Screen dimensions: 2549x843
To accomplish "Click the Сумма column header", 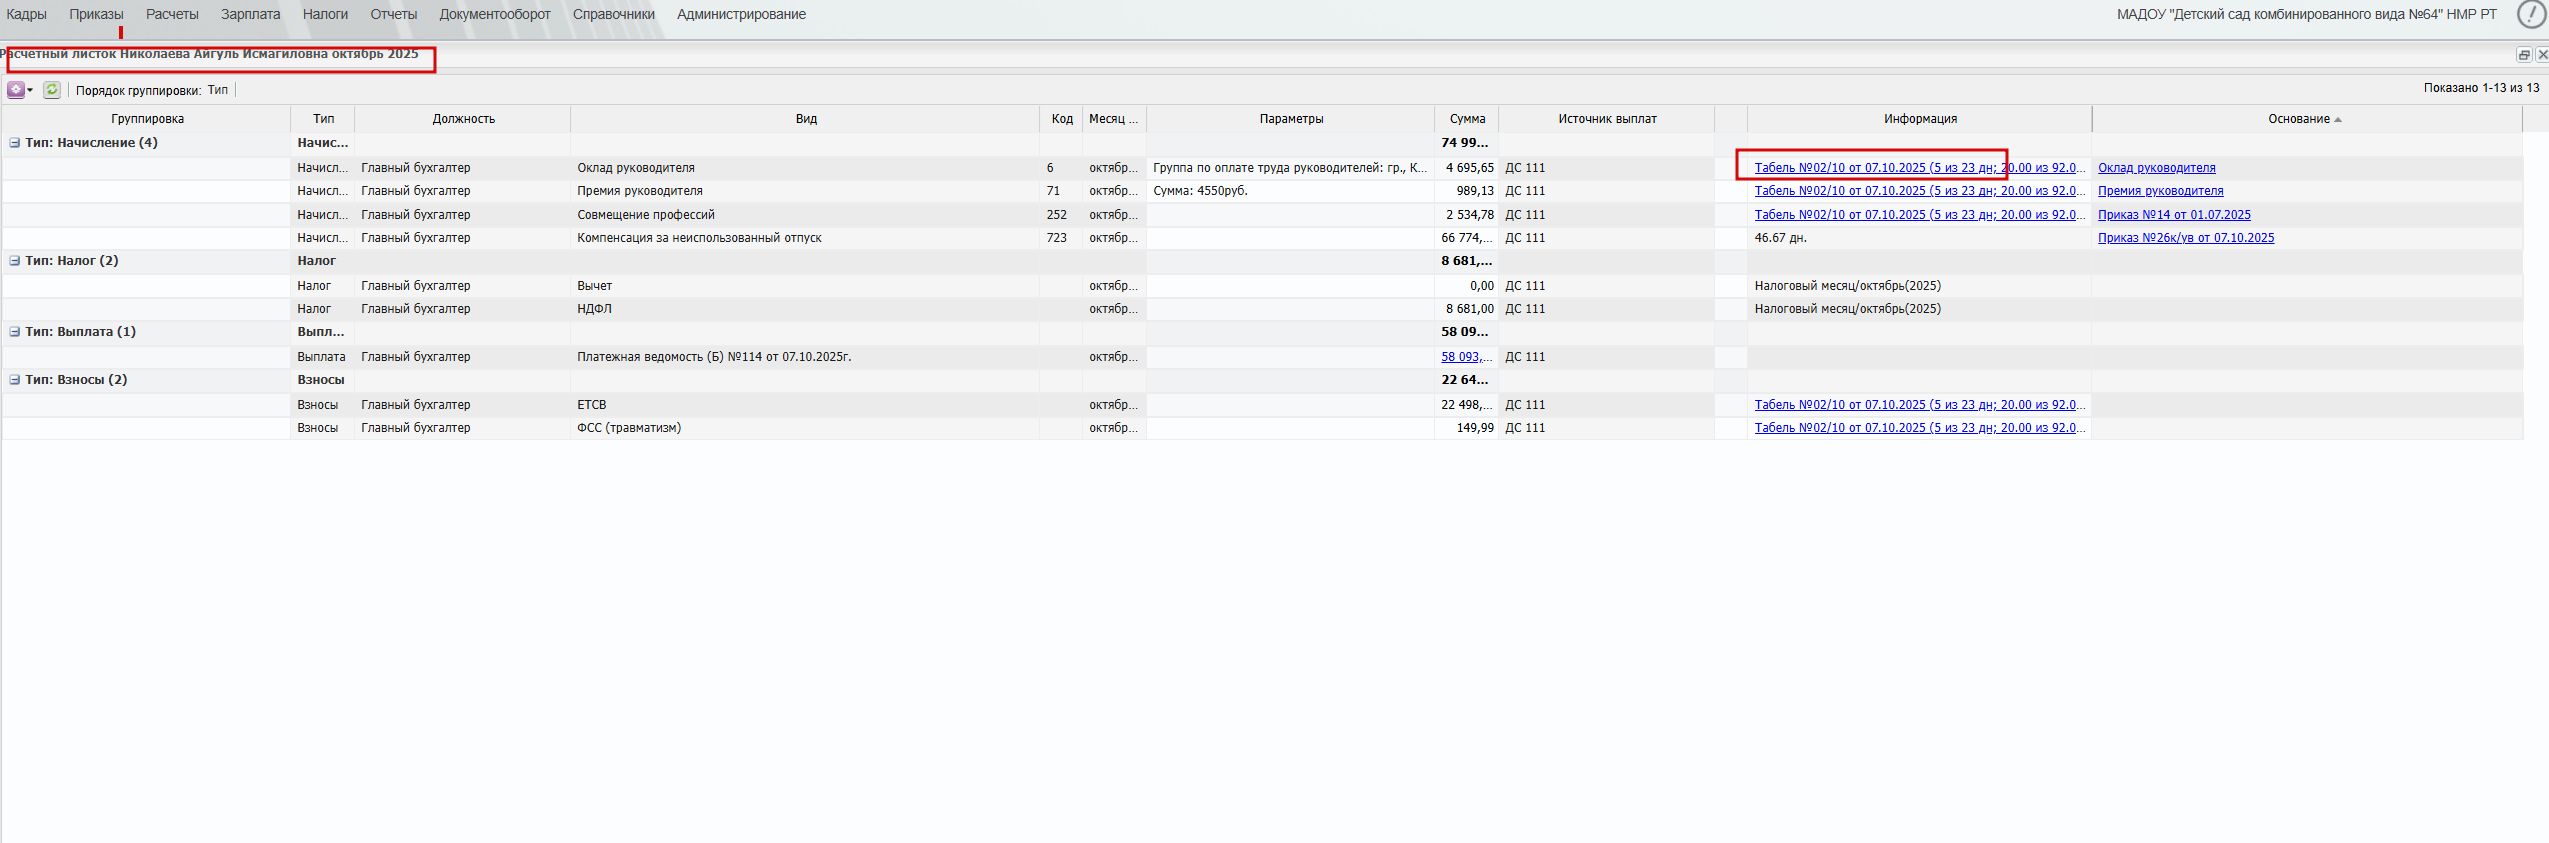I will pyautogui.click(x=1467, y=119).
